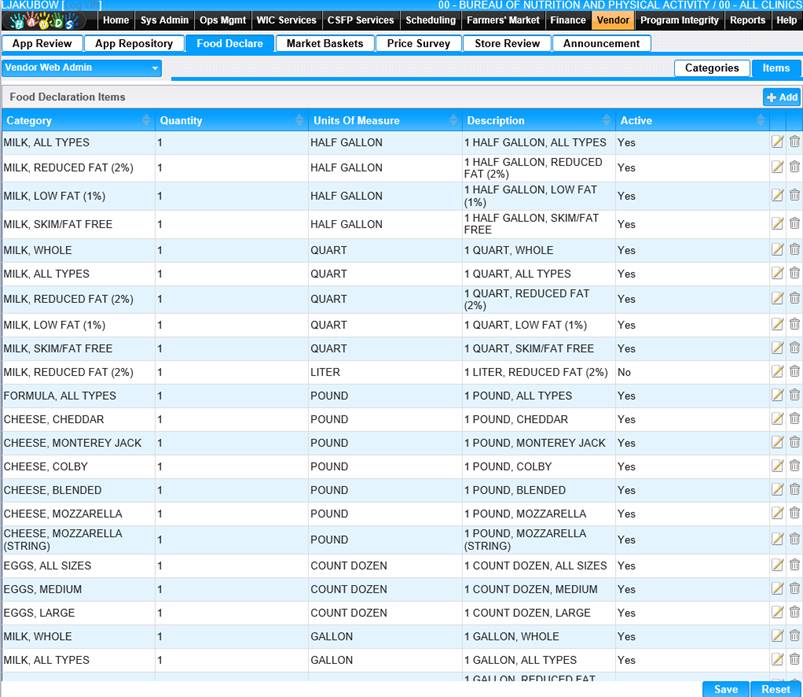Edit the CHEESE, MONTEREY JACK row
The image size is (803, 697).
tap(777, 442)
